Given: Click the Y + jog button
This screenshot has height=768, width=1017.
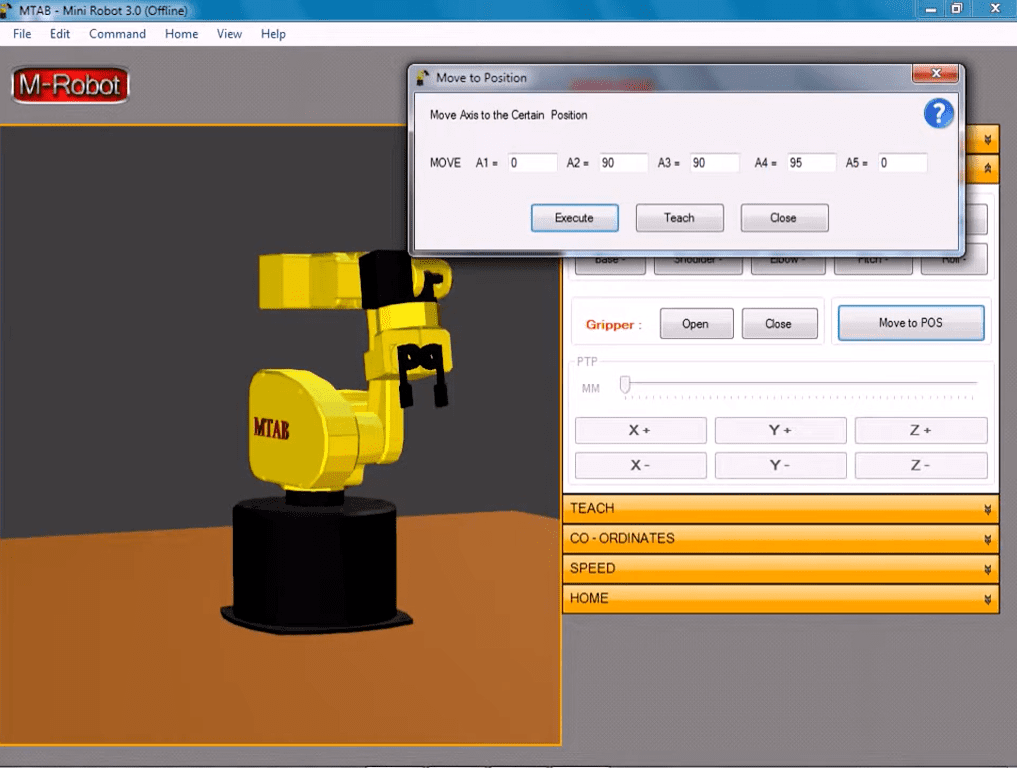Looking at the screenshot, I should click(x=780, y=430).
